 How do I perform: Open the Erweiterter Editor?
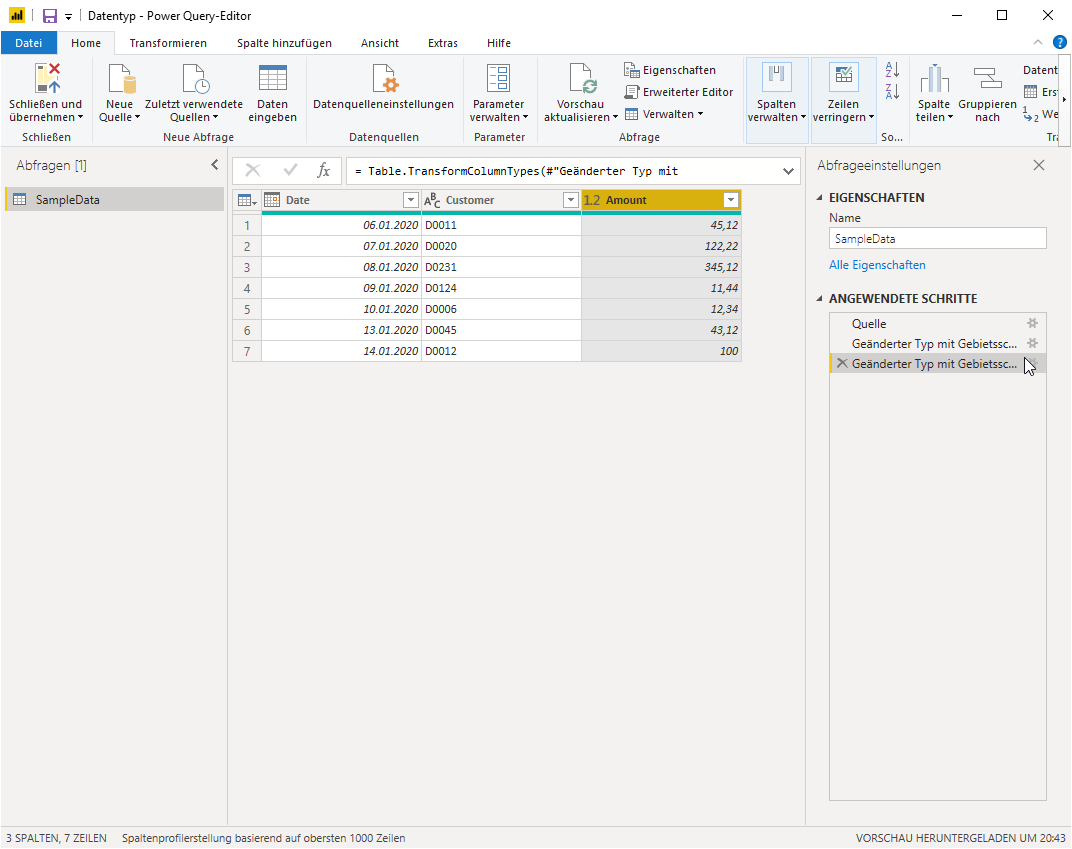[x=678, y=92]
